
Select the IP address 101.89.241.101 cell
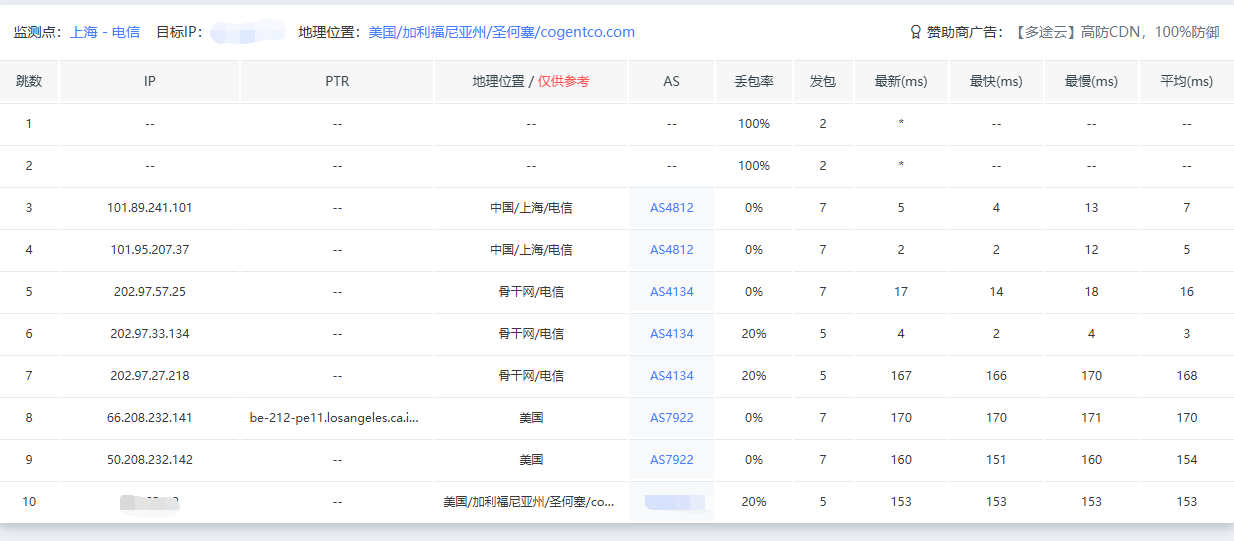pos(150,208)
